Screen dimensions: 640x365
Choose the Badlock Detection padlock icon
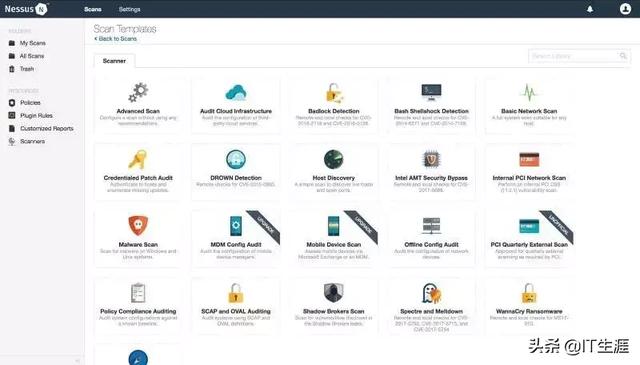[334, 93]
